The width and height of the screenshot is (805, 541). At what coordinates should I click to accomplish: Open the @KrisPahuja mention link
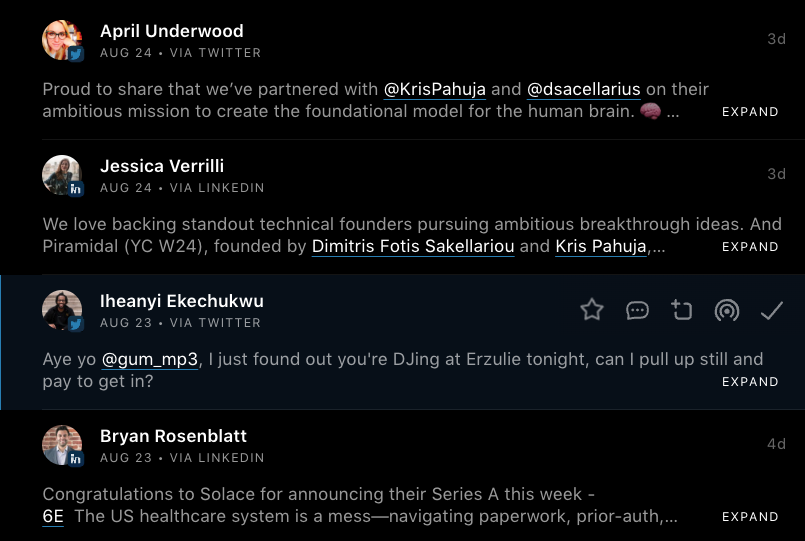coord(435,89)
